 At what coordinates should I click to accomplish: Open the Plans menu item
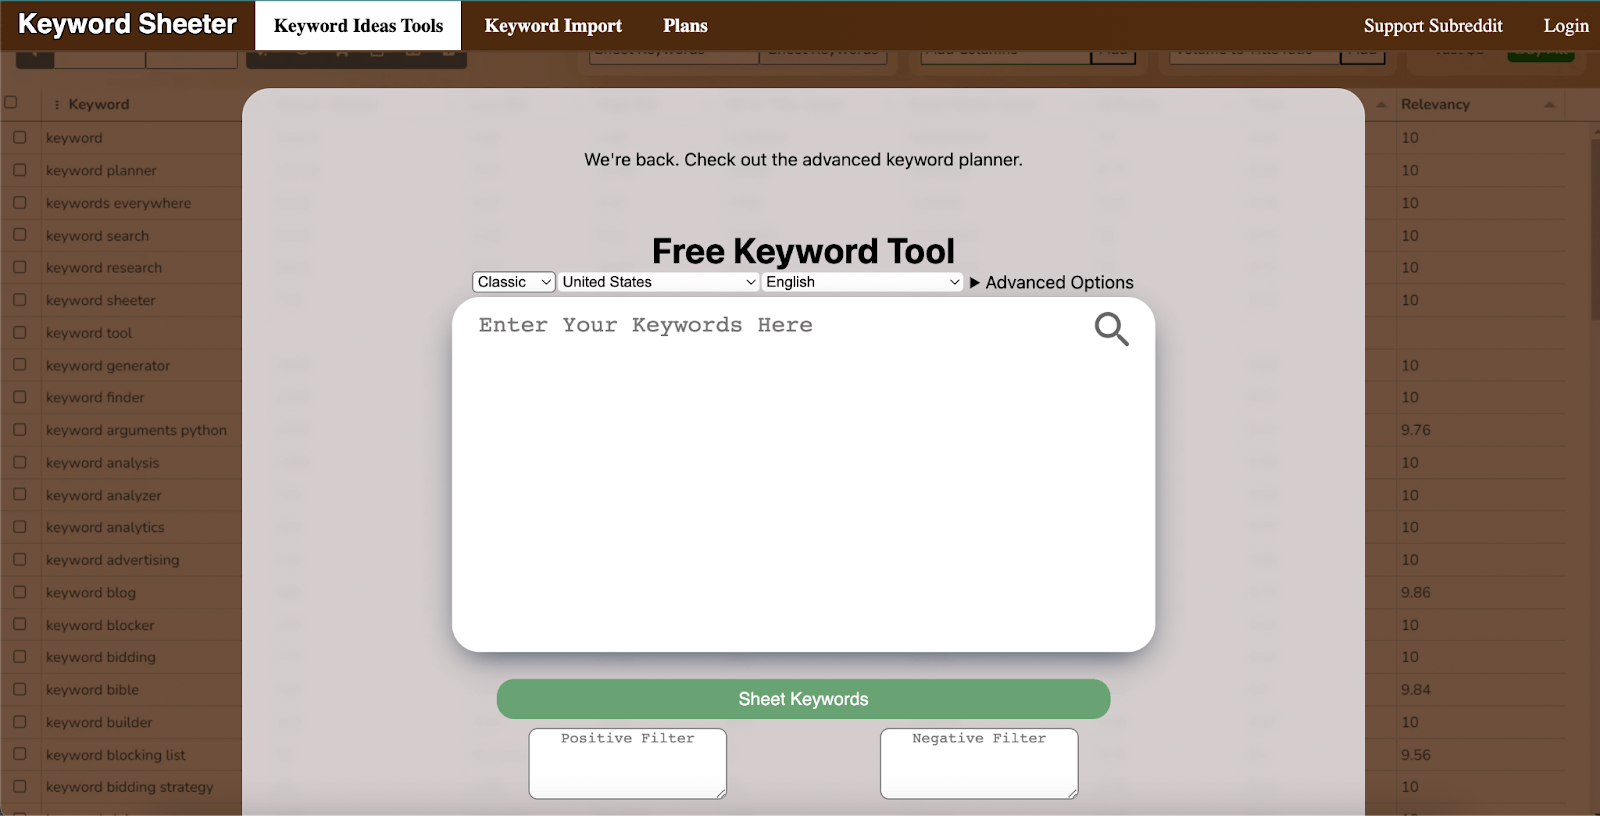(x=685, y=26)
